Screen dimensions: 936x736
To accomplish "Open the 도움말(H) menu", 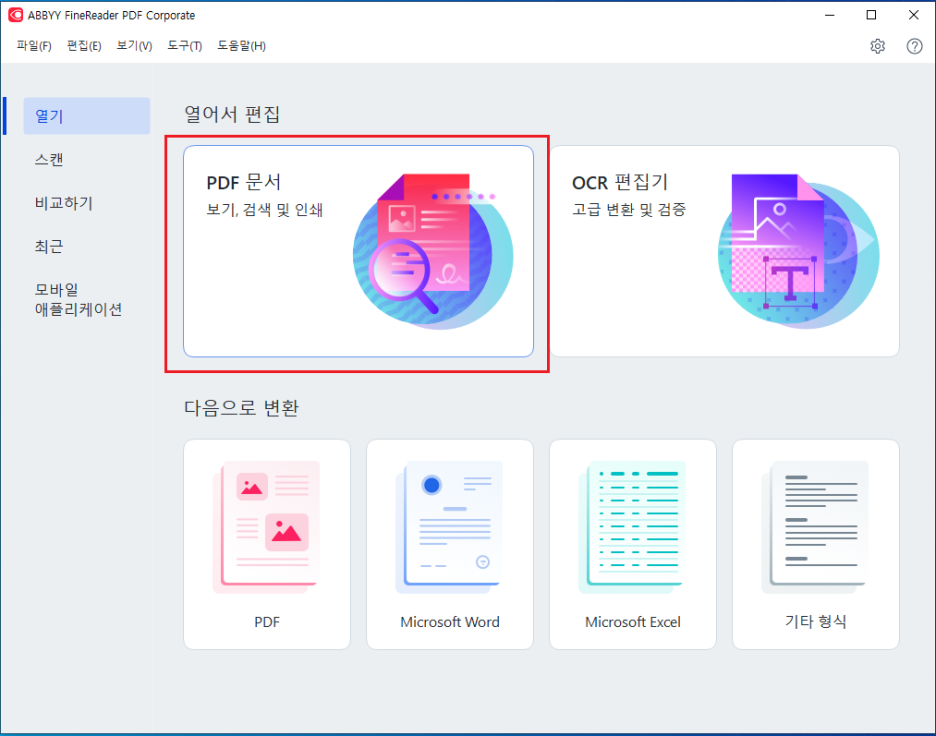I will coord(241,46).
